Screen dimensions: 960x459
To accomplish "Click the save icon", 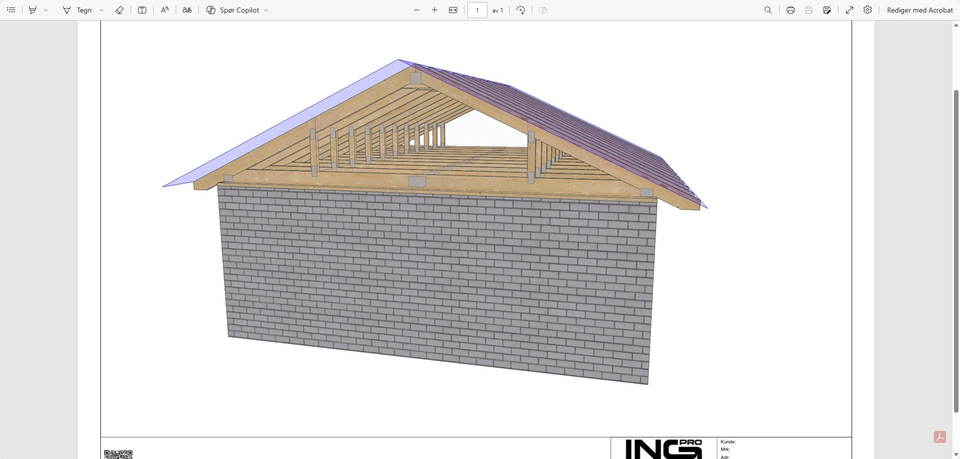I will coord(809,10).
